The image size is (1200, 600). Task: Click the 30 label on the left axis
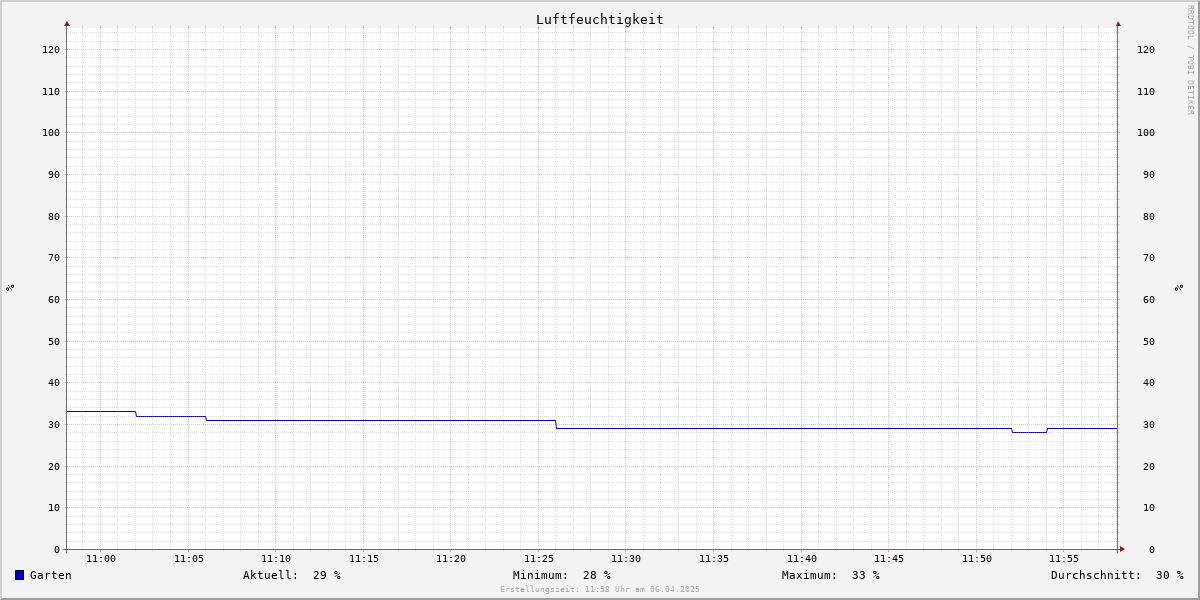[54, 424]
